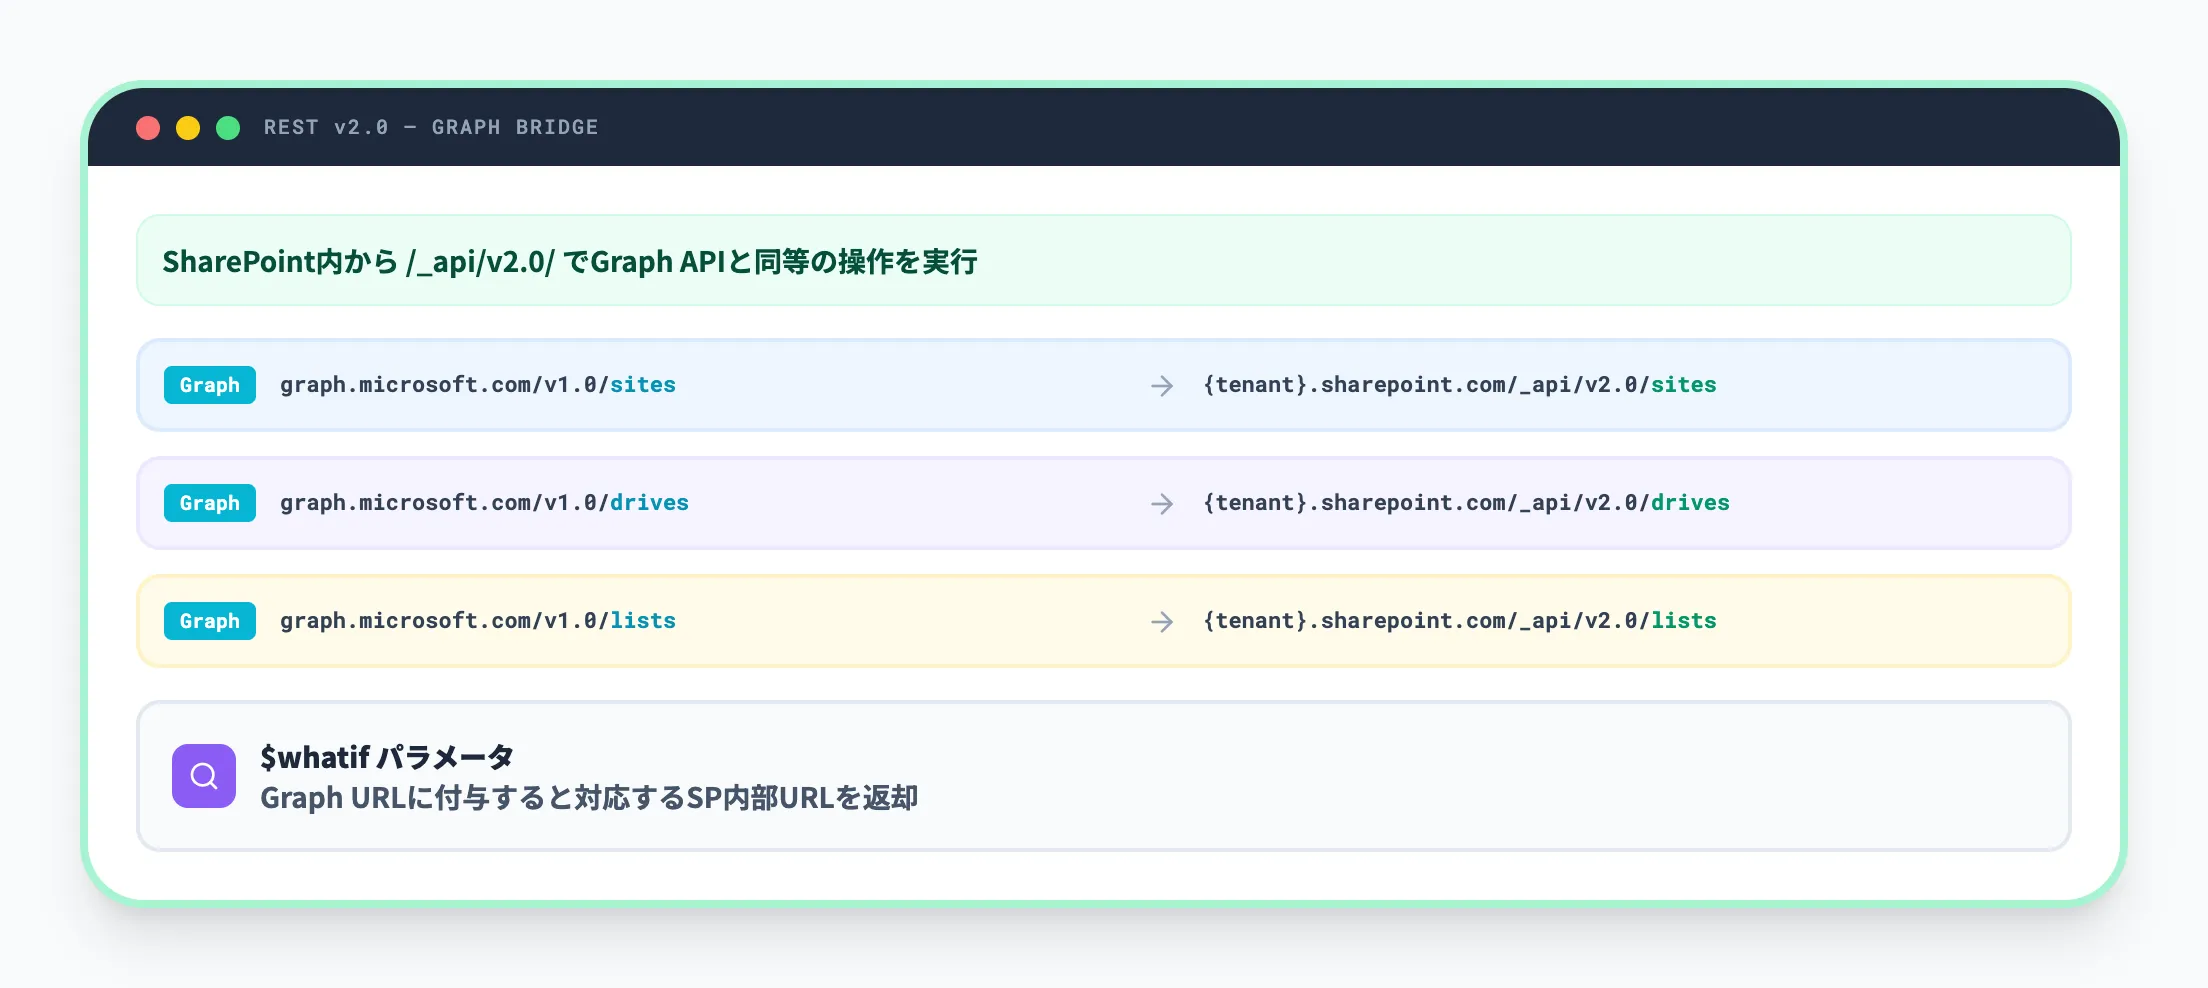Open graph.microsoft.com/v1.0/drives URL
The height and width of the screenshot is (988, 2208).
484,503
